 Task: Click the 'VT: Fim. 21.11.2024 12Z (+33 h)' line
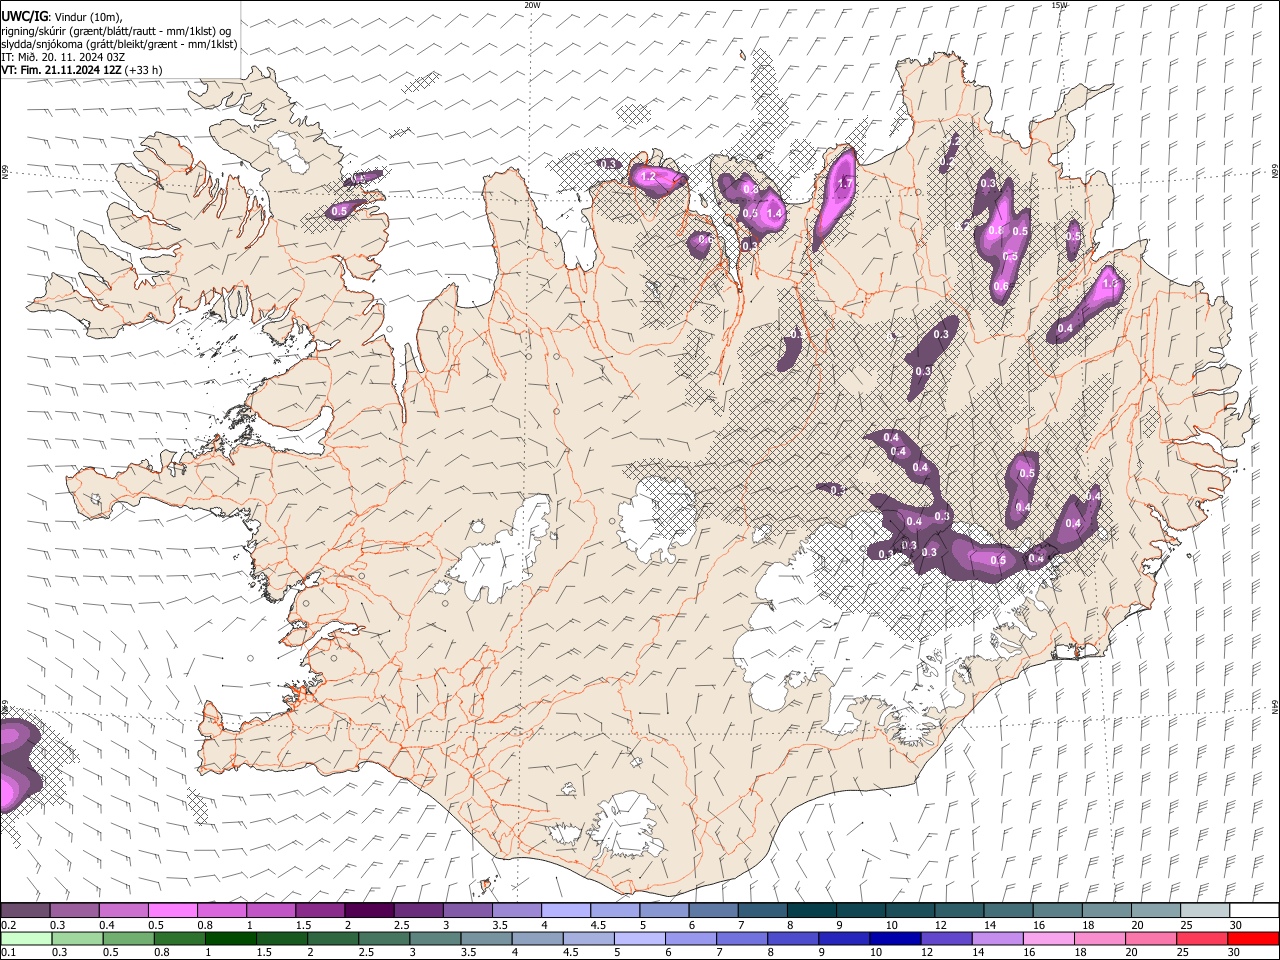[x=81, y=70]
